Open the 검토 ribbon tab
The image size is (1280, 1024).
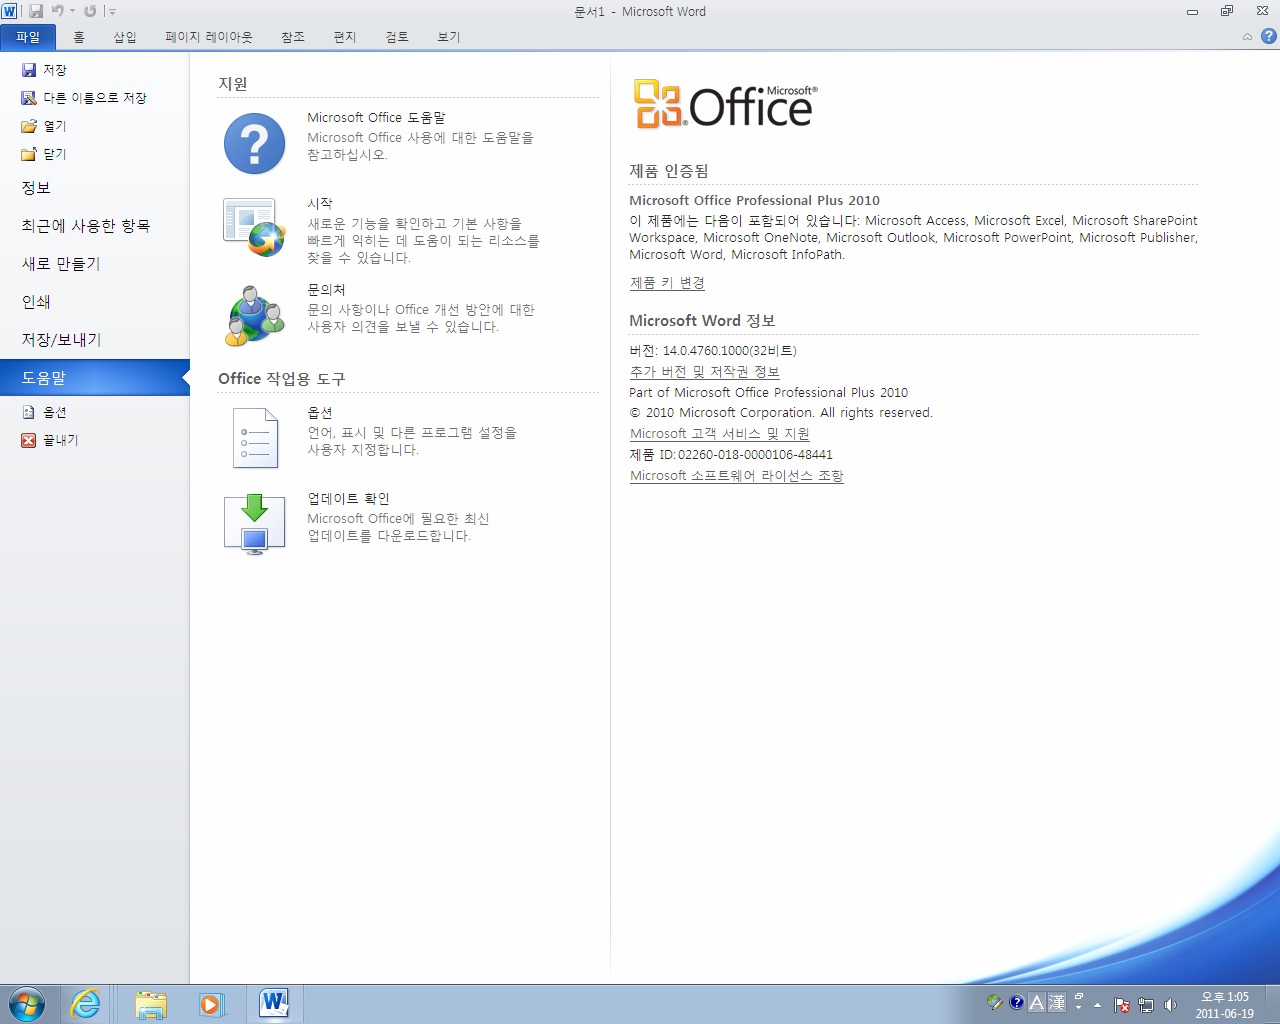[x=397, y=37]
